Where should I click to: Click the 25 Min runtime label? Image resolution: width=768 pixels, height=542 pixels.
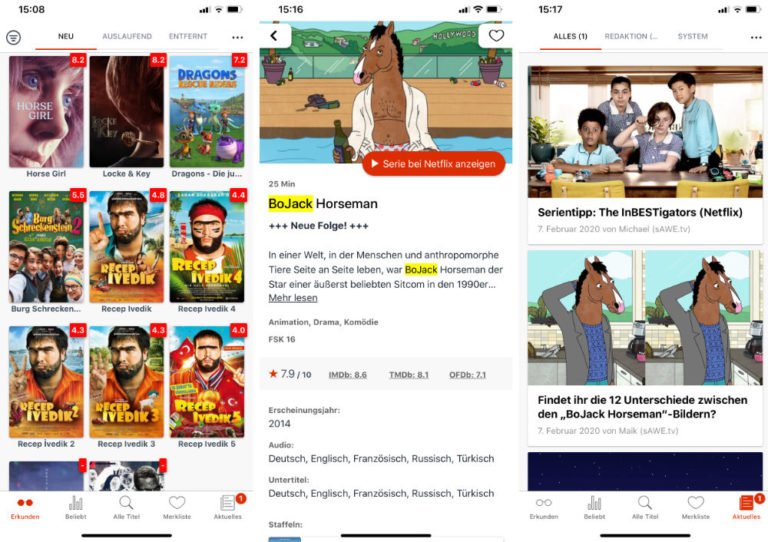tap(282, 184)
